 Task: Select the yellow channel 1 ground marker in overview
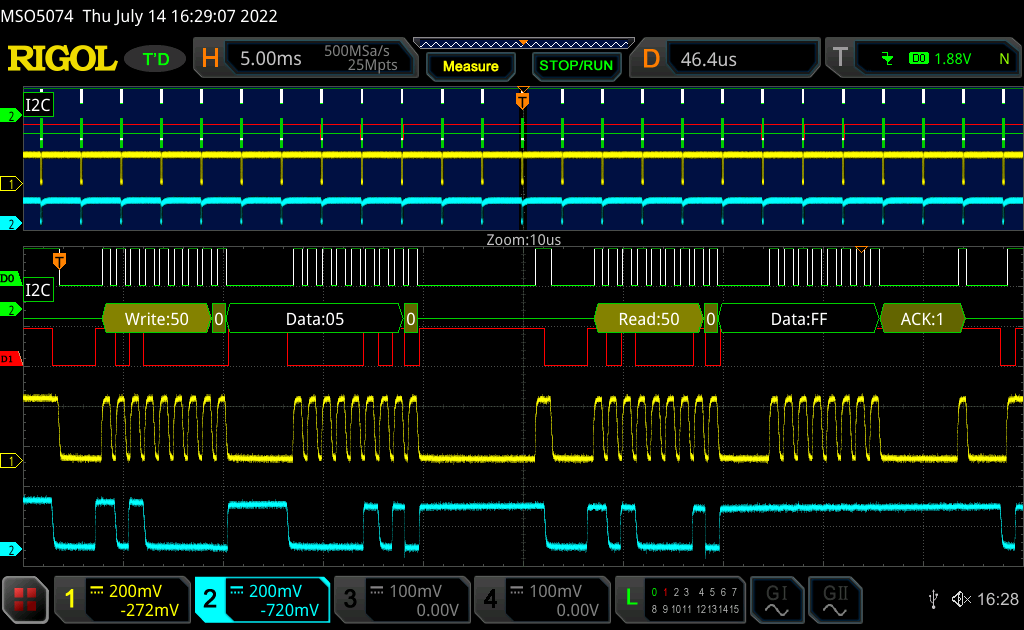tap(11, 184)
